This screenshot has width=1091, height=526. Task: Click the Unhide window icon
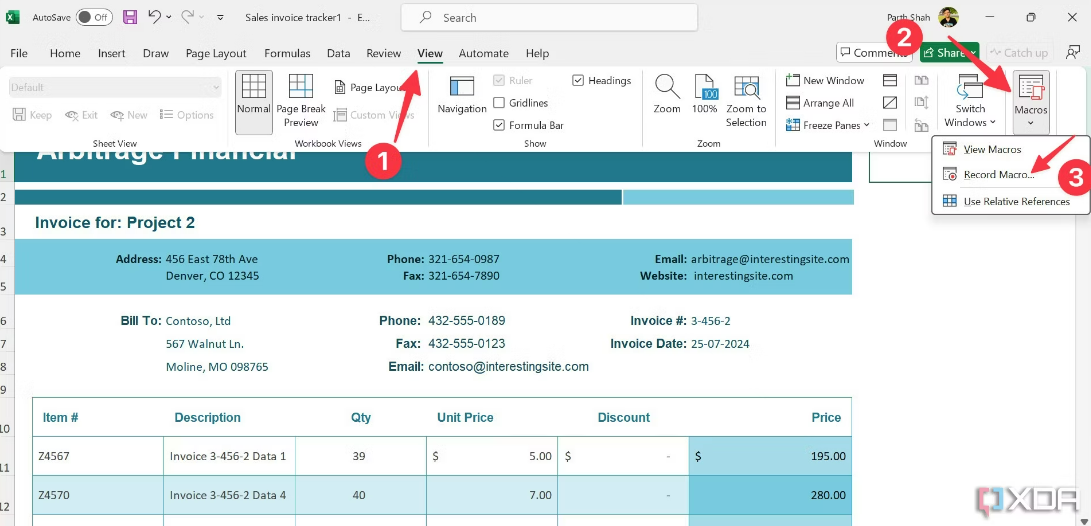[x=890, y=125]
